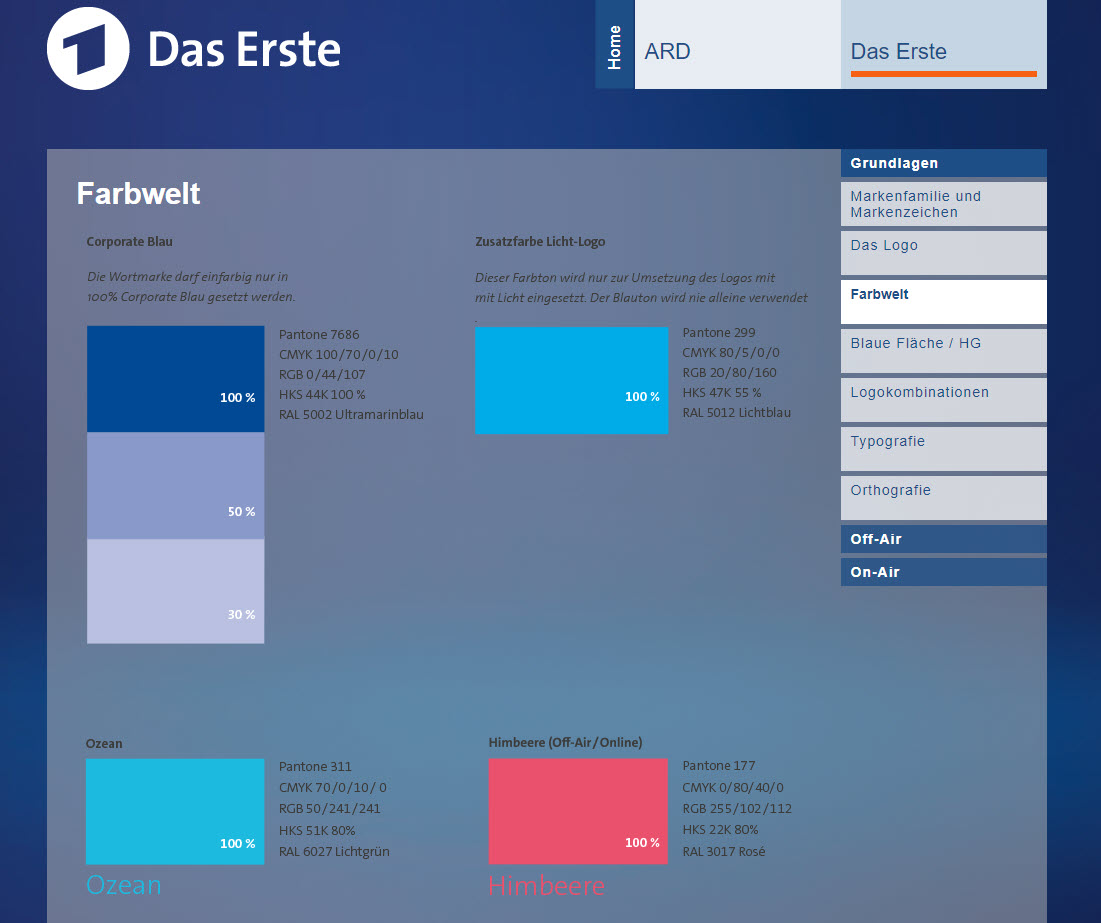Switch to the ARD tab
Viewport: 1101px width, 923px height.
pos(737,45)
